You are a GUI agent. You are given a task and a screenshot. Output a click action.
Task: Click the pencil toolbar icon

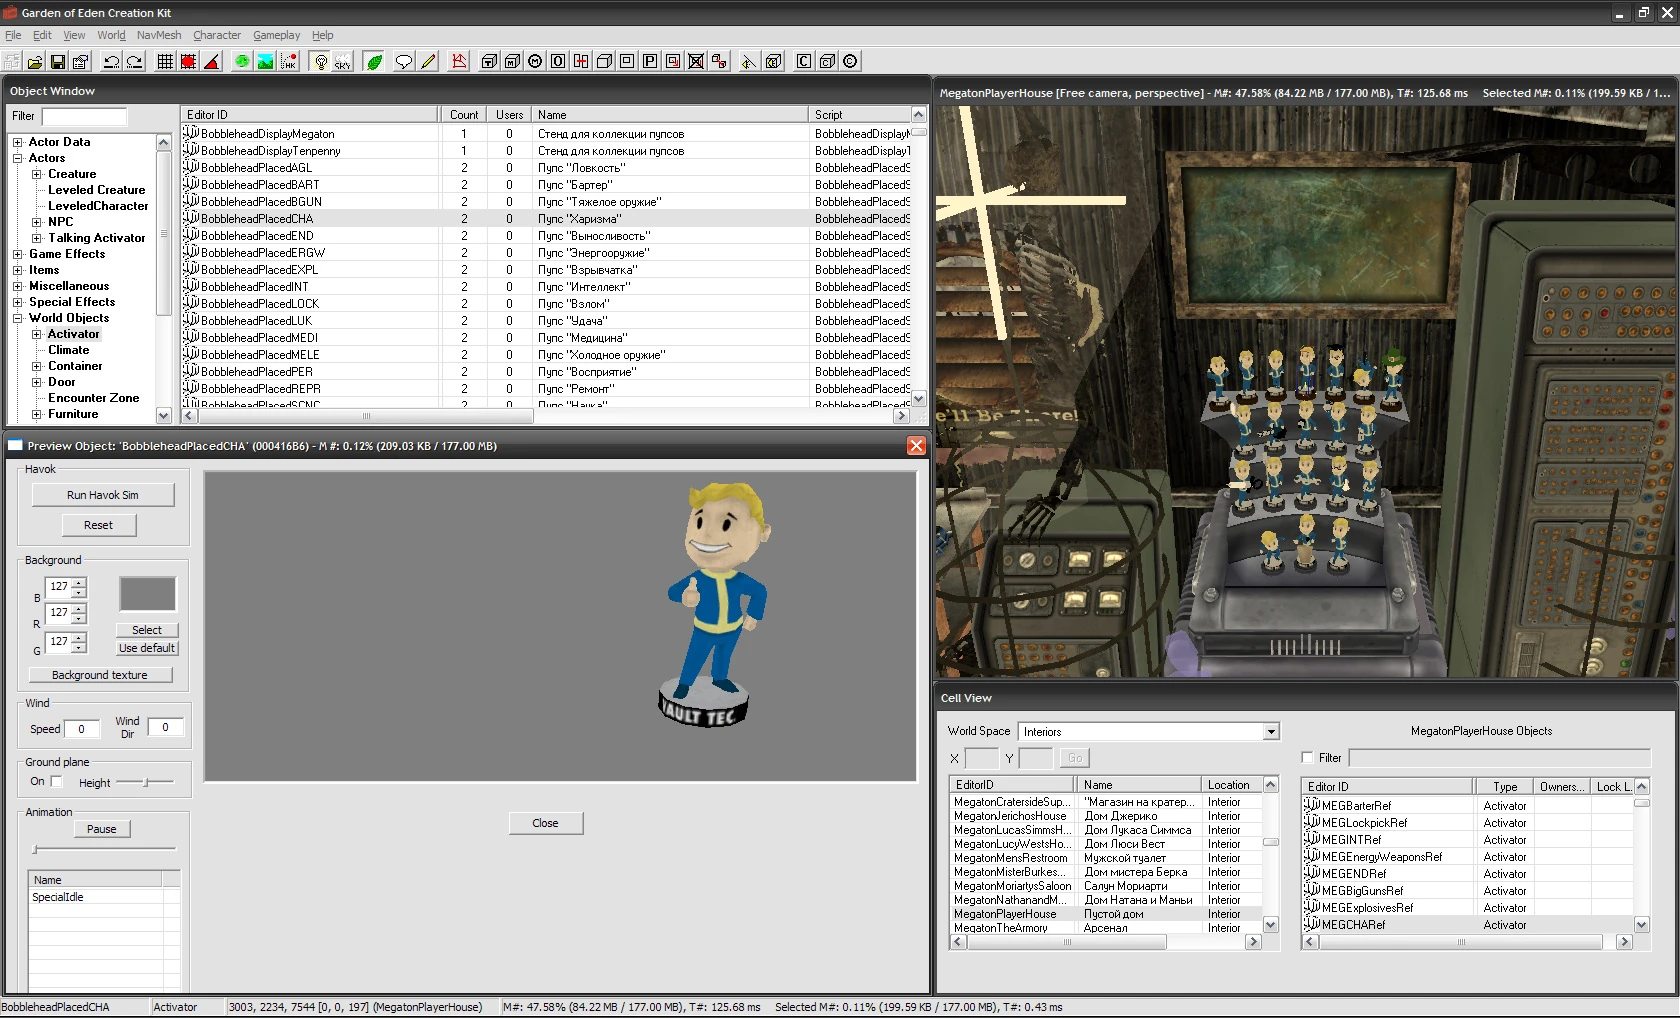pos(428,62)
